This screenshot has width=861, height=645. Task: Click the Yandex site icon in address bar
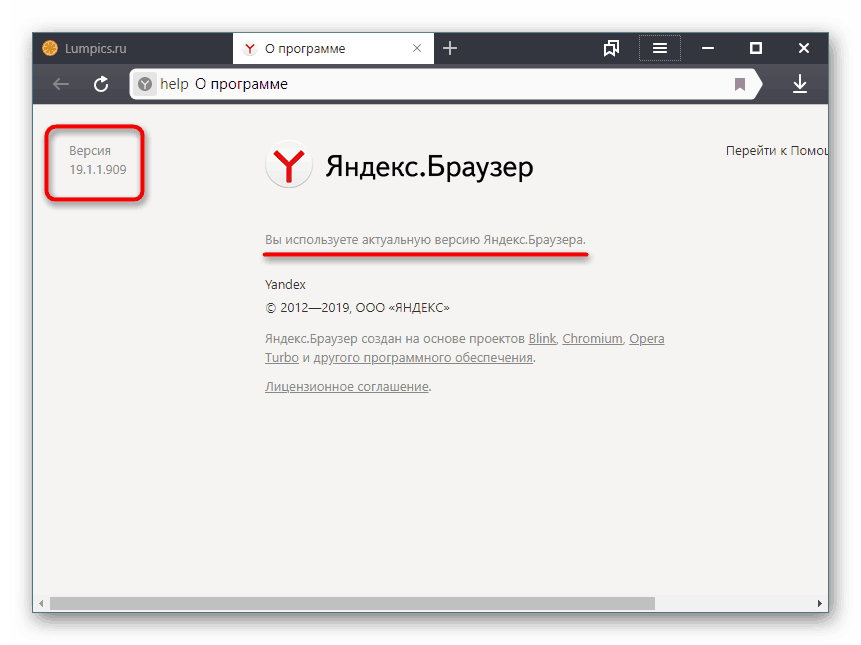(x=145, y=84)
